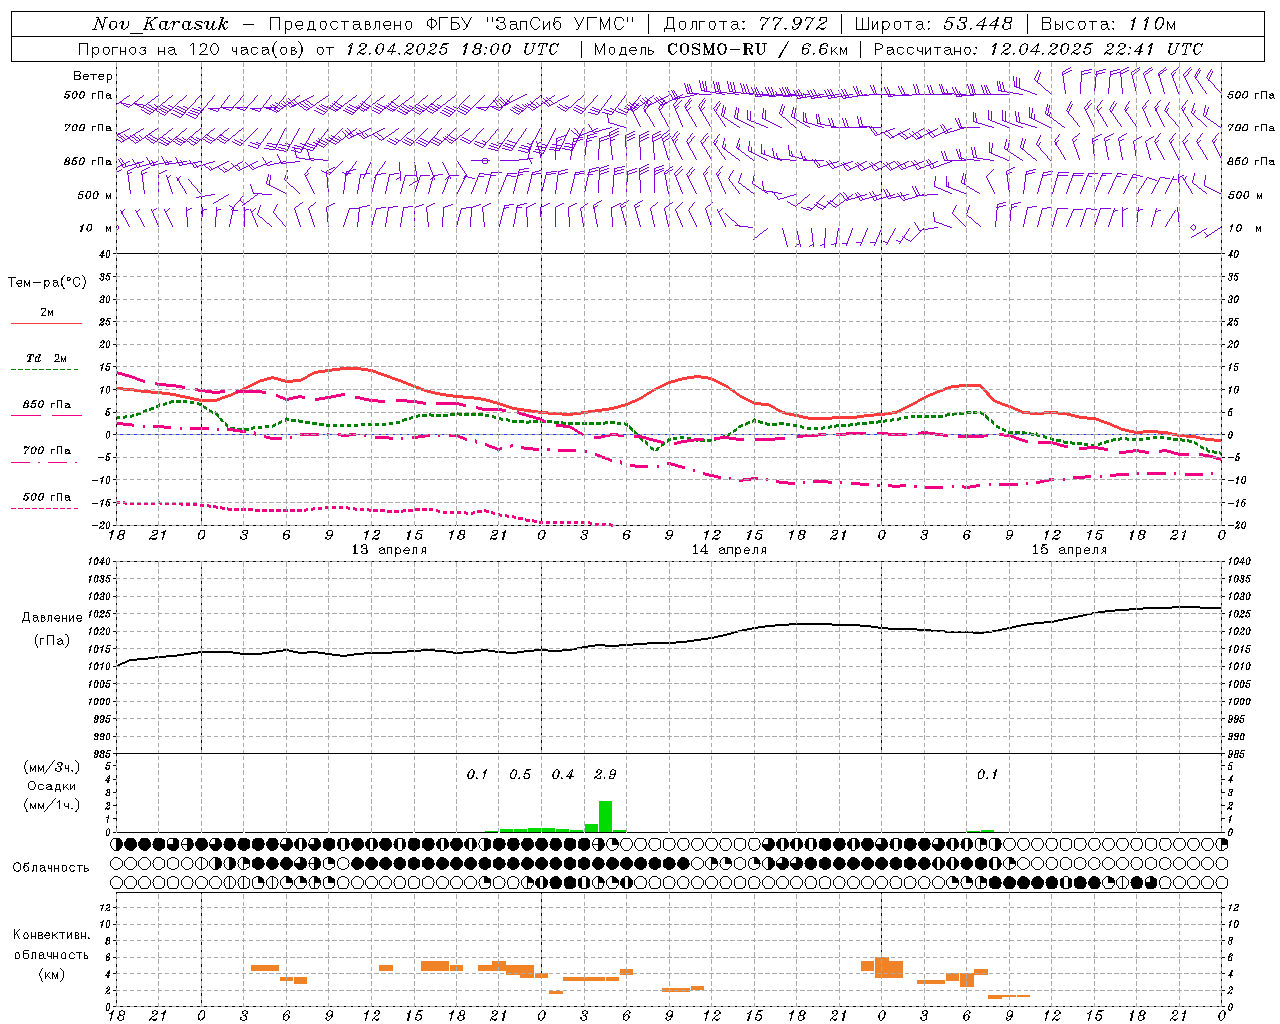Click the dotted pink line sample under legend 500 гПа

pos(46,508)
